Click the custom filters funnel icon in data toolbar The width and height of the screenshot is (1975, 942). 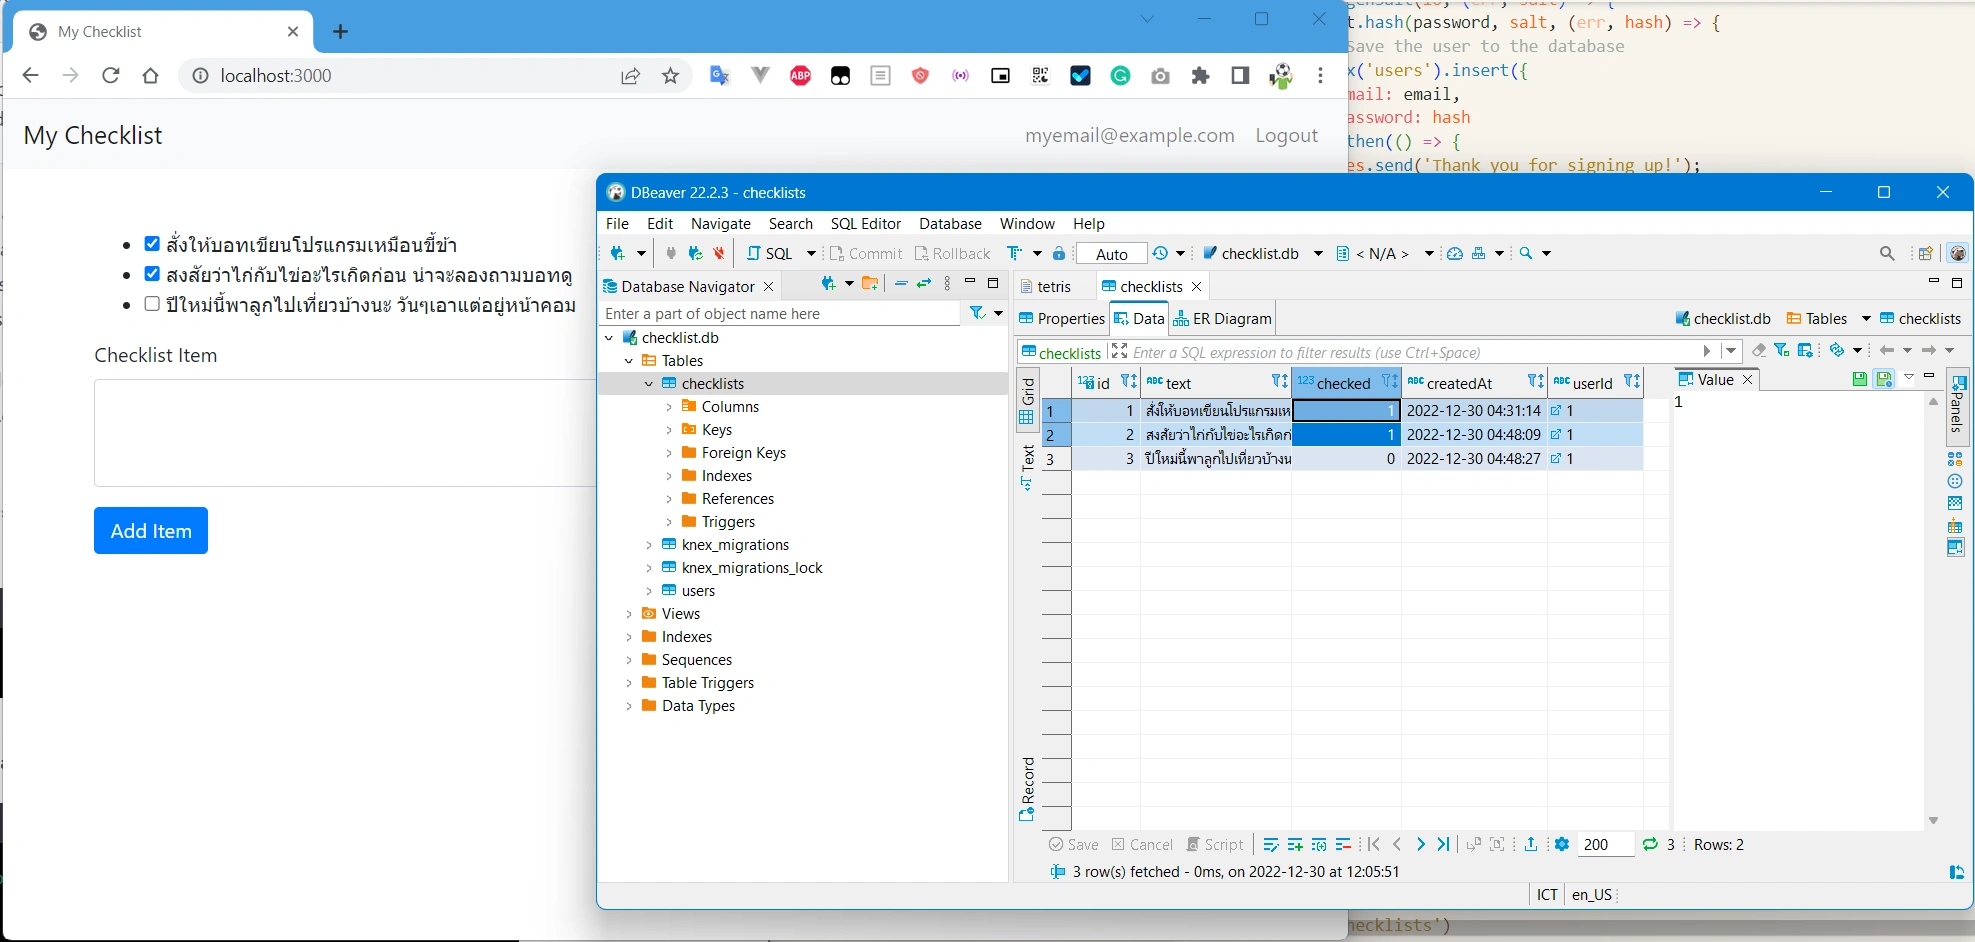coord(1782,350)
